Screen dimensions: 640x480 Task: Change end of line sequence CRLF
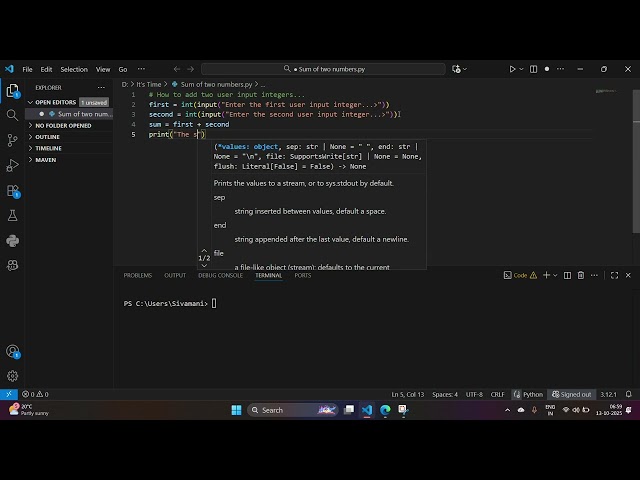tap(498, 394)
